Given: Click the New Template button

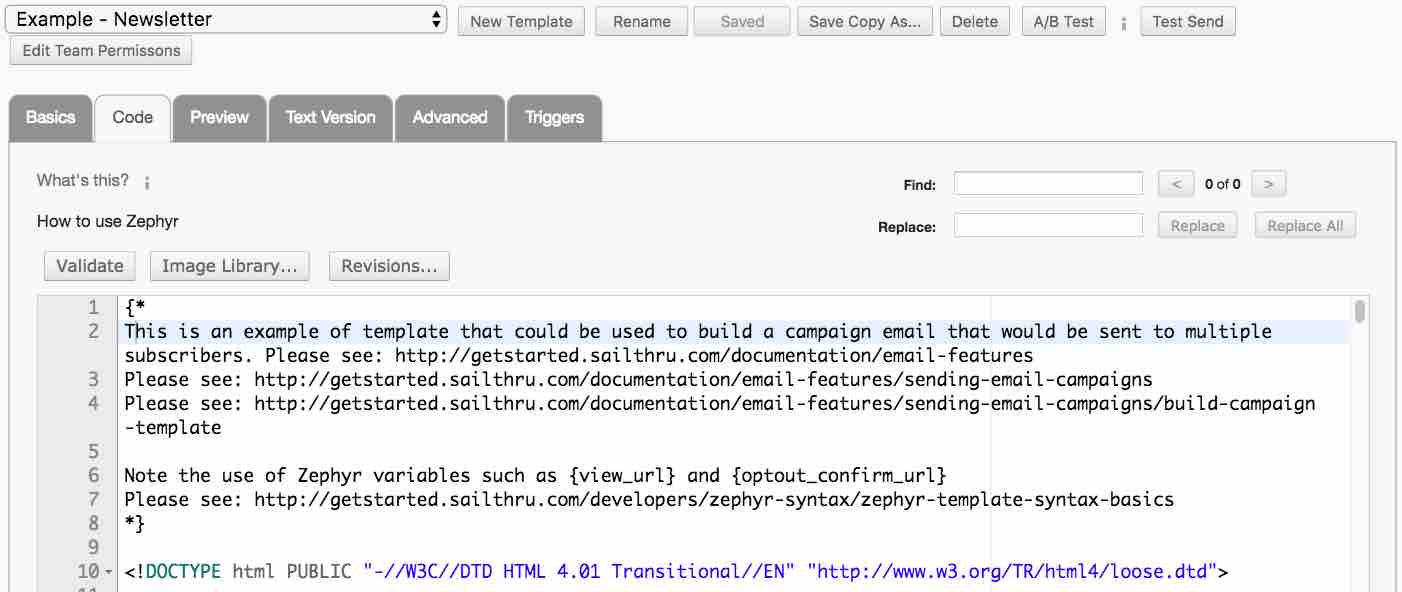Looking at the screenshot, I should (521, 20).
